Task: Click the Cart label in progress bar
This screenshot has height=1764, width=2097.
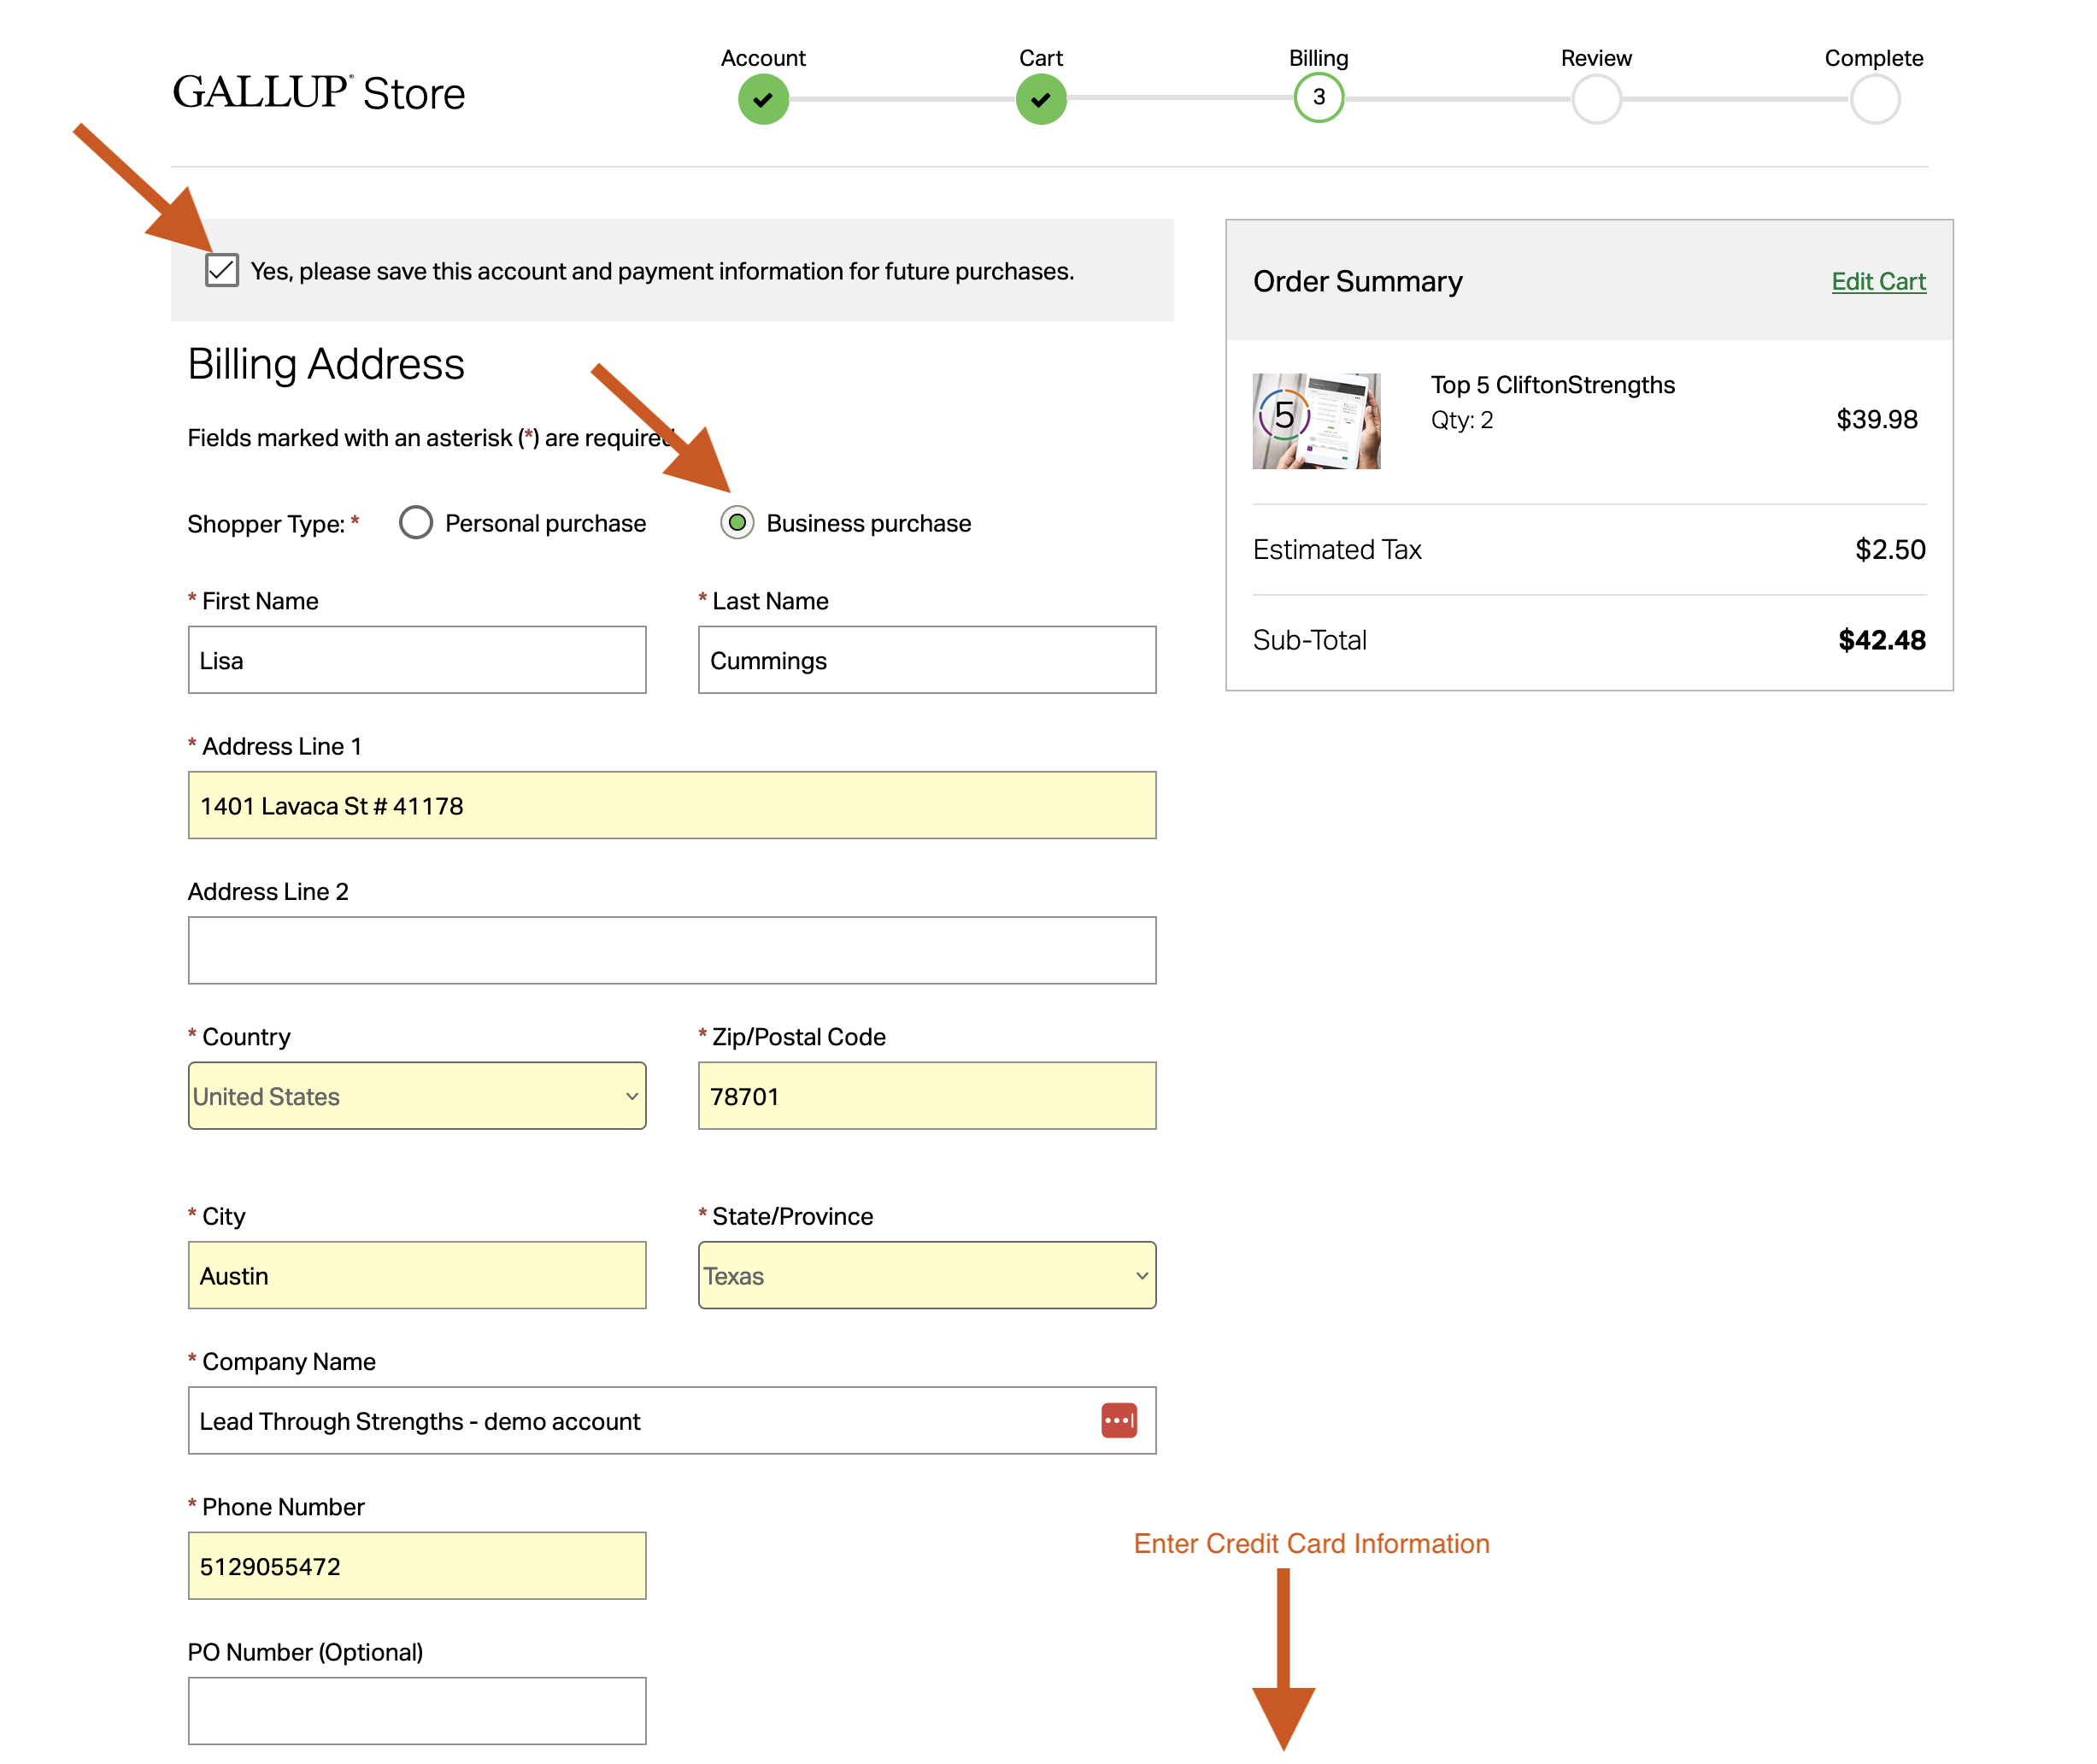Action: point(1041,58)
